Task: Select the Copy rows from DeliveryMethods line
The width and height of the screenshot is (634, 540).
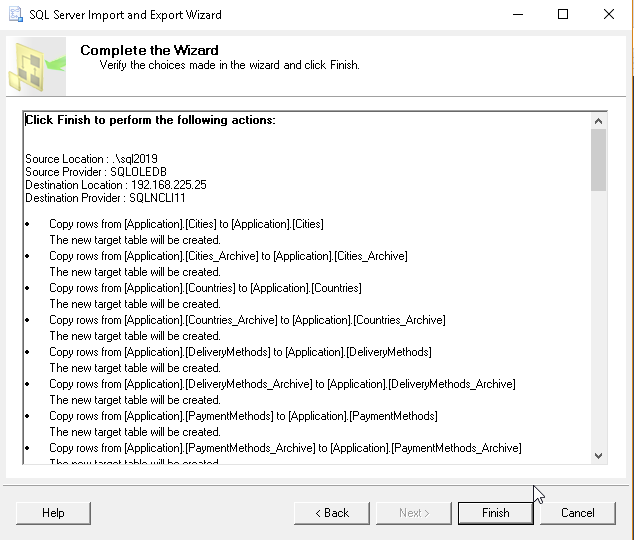Action: pos(240,352)
